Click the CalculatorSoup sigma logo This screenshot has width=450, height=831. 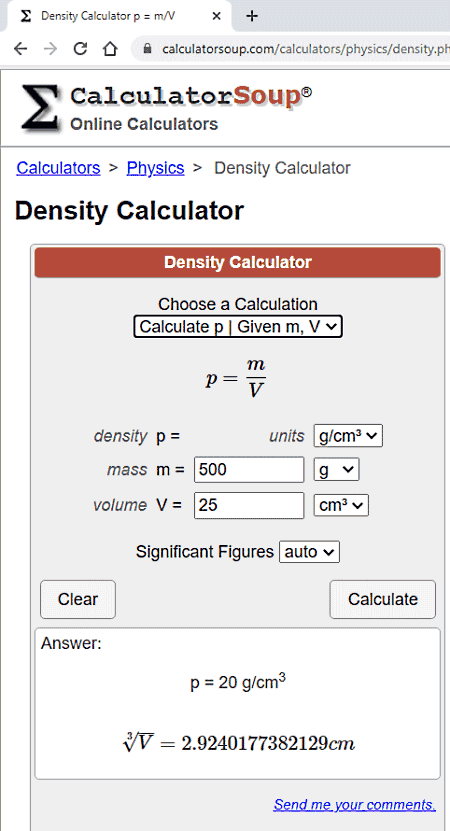point(40,108)
